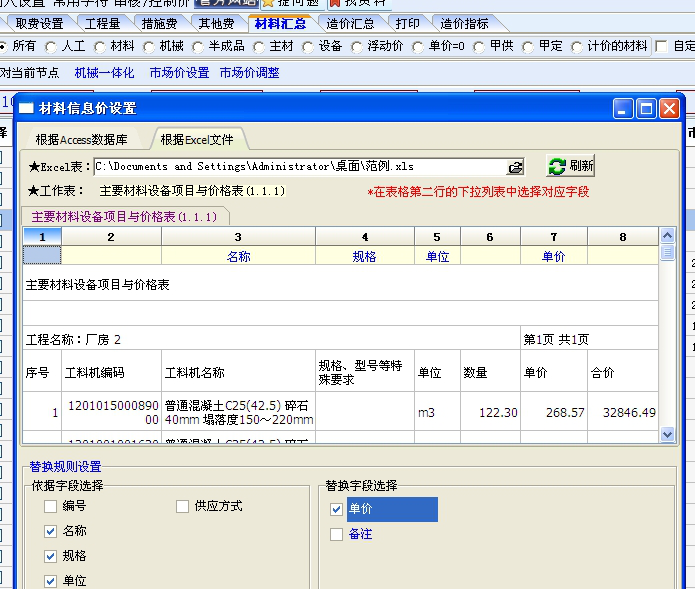Click the Excel file path input field
The image size is (695, 612).
(x=301, y=167)
